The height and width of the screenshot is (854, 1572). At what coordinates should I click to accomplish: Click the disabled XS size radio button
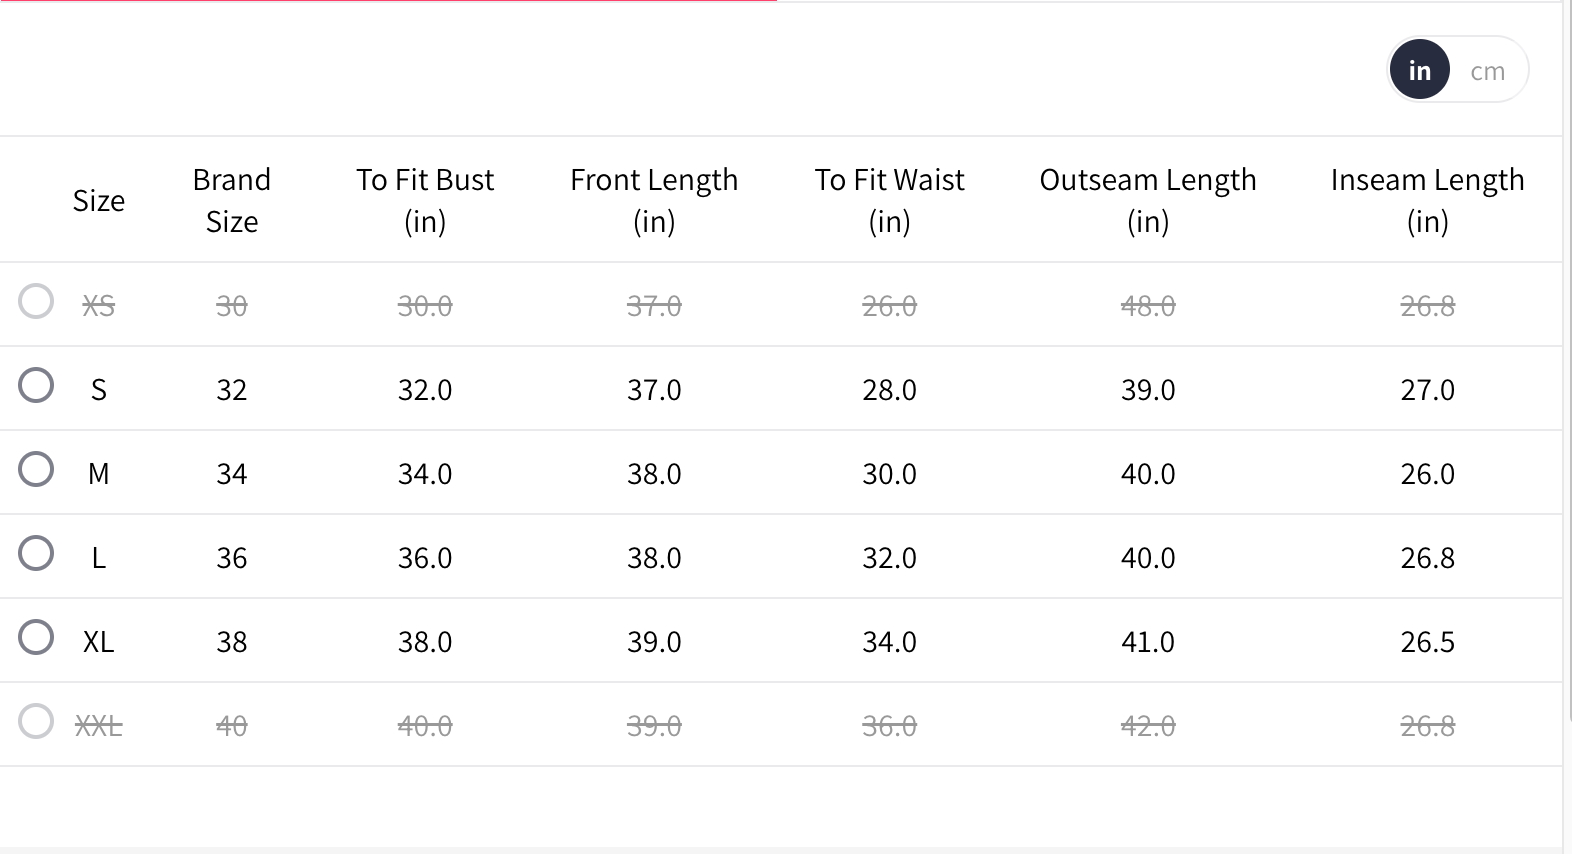36,301
